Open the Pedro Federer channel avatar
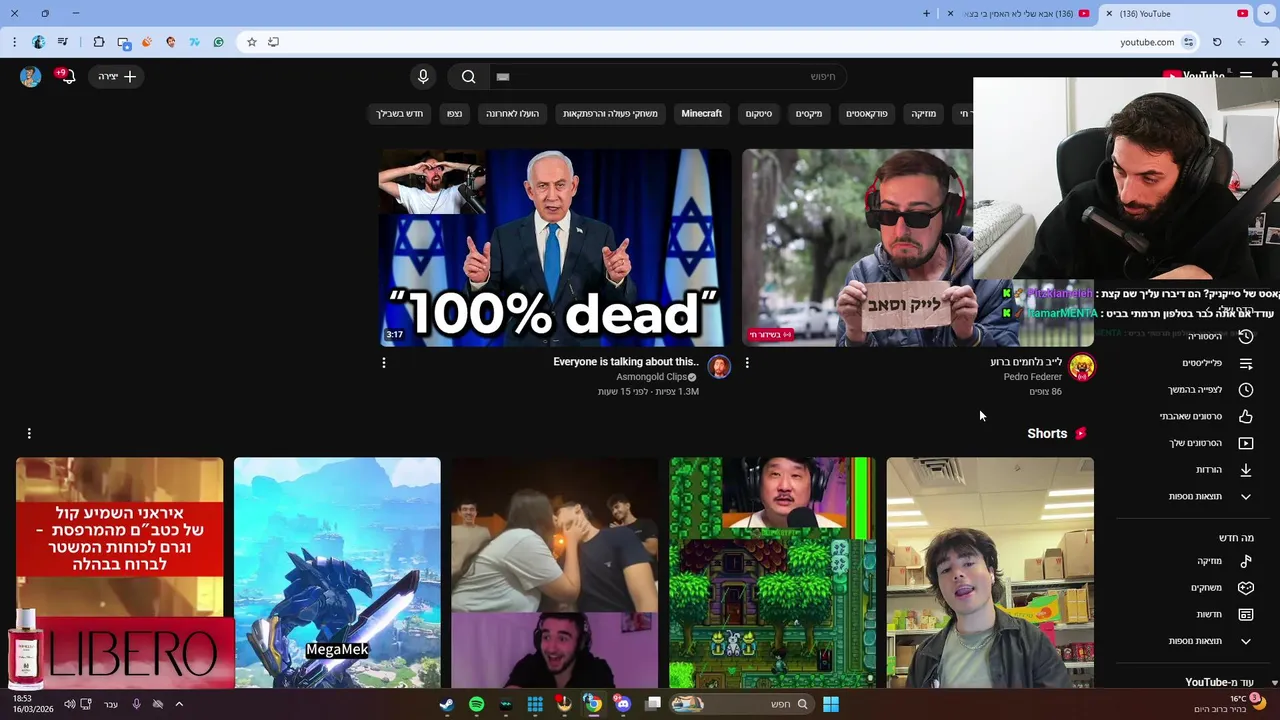The width and height of the screenshot is (1280, 720). 1081,367
